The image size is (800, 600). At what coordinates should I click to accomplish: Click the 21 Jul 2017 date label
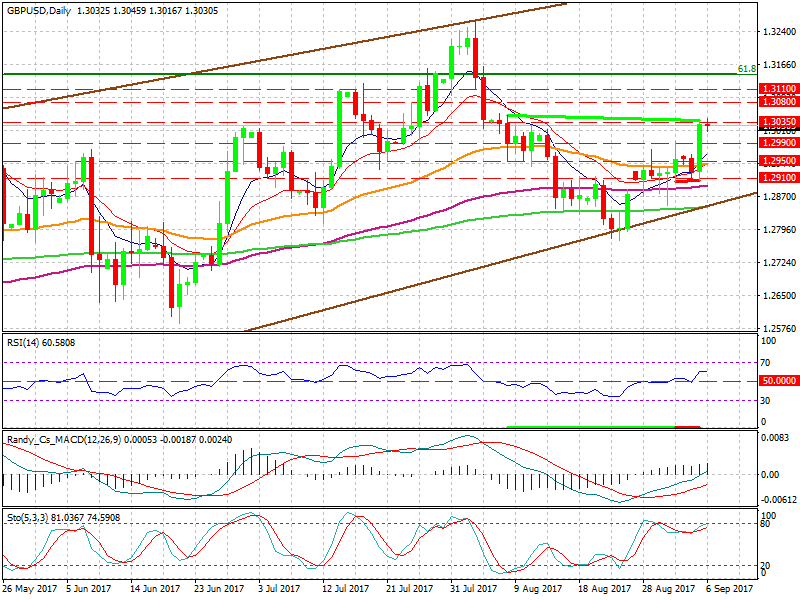point(409,589)
